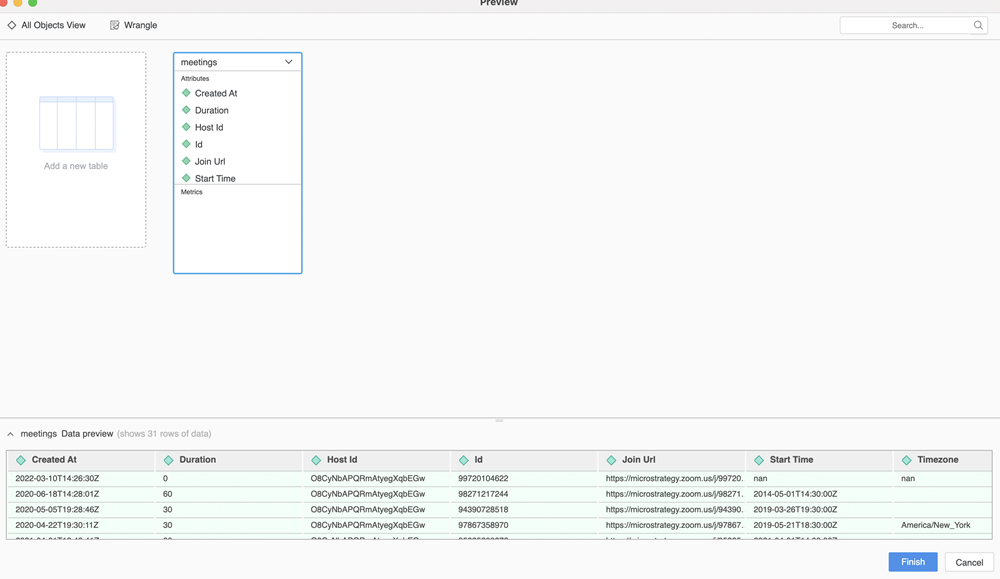
Task: Open the All Objects View
Action: pyautogui.click(x=53, y=25)
